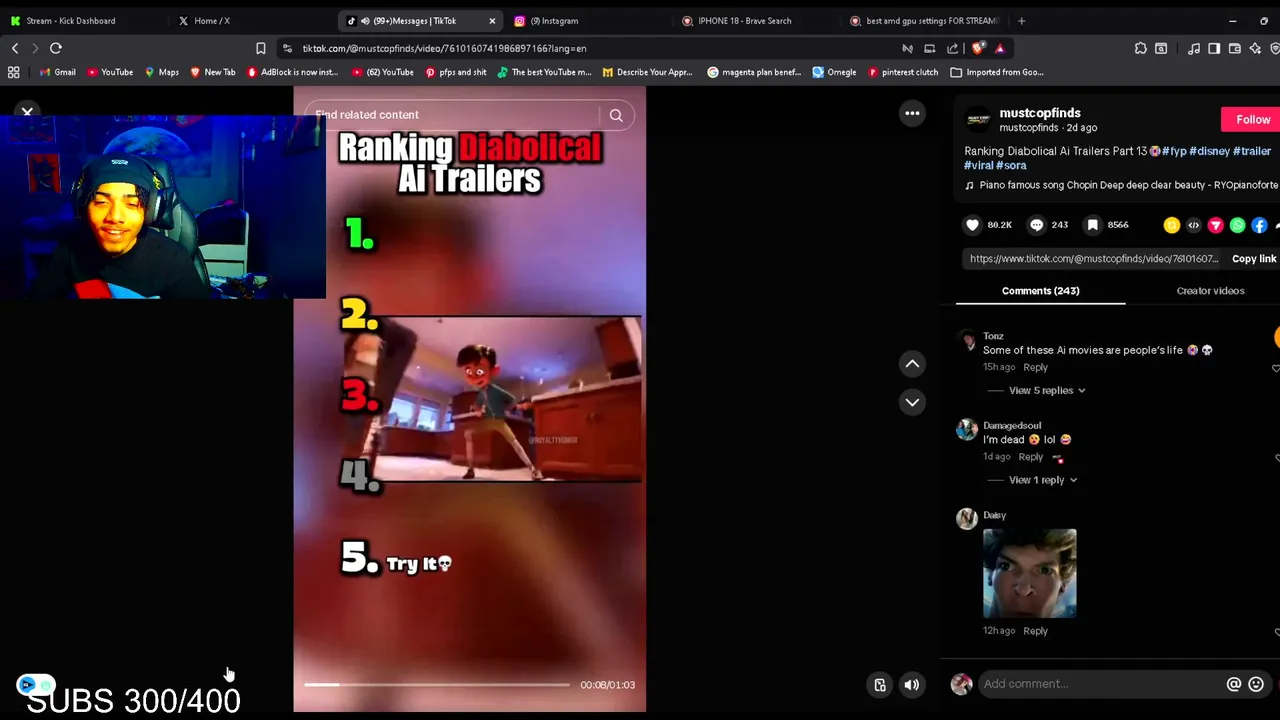Open comments via the speech bubble icon
The image size is (1280, 720).
click(x=1037, y=225)
